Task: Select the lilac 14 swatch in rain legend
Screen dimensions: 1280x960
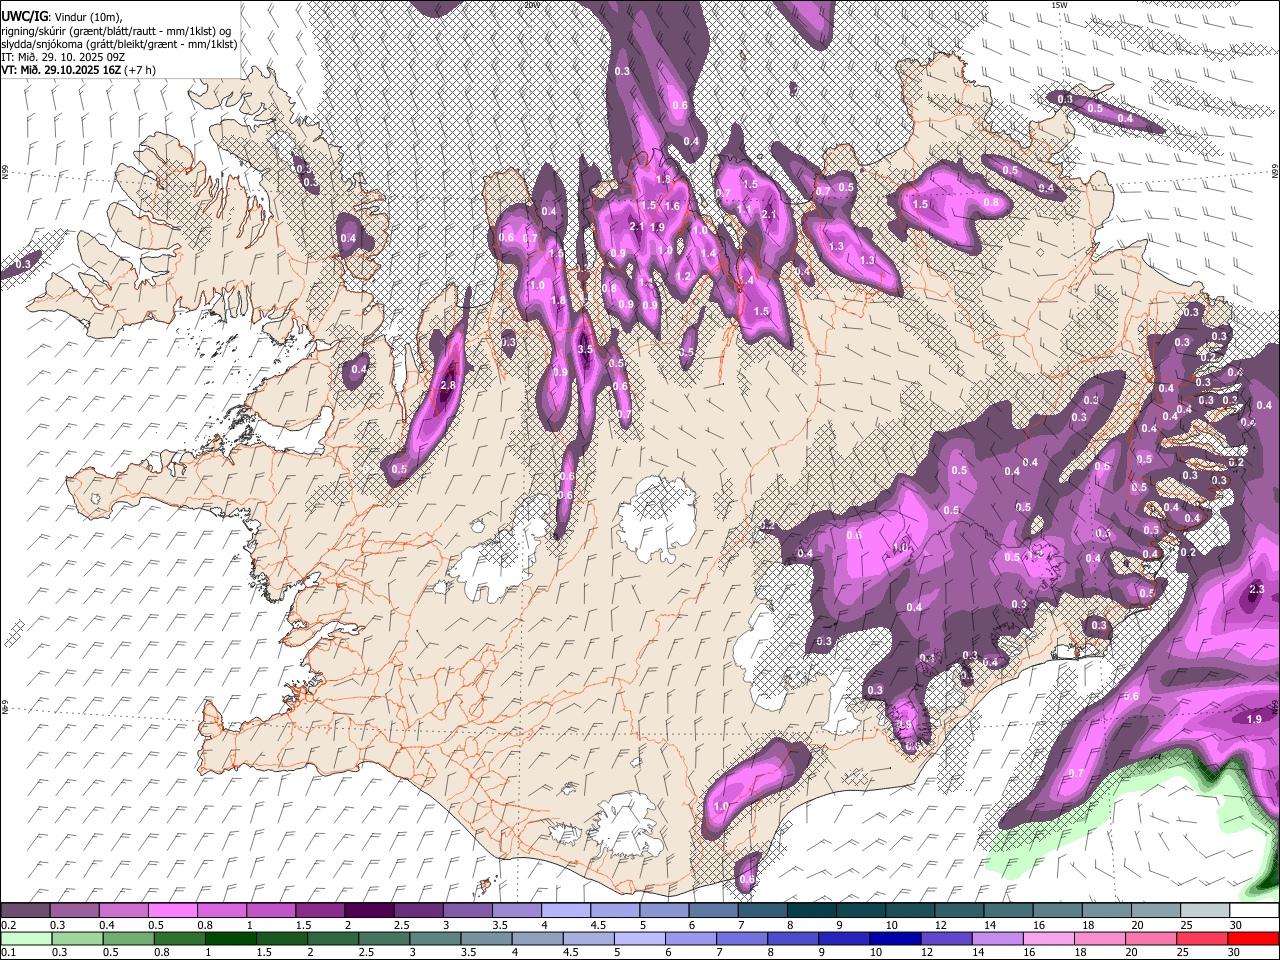Action: pos(997,938)
